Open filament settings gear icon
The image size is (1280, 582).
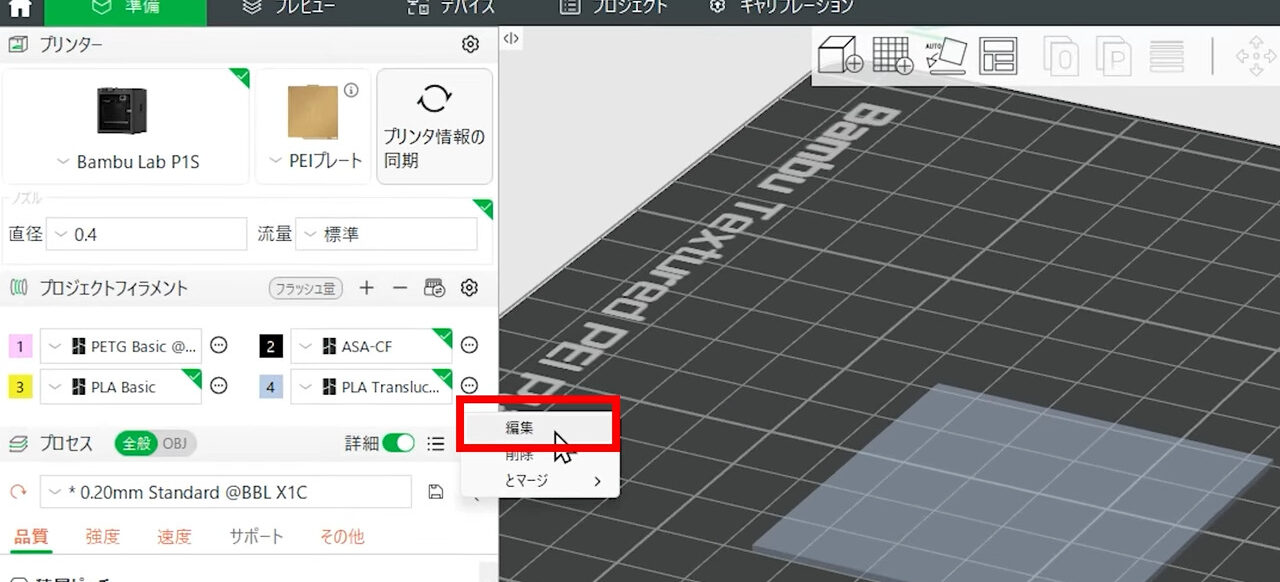tap(469, 288)
